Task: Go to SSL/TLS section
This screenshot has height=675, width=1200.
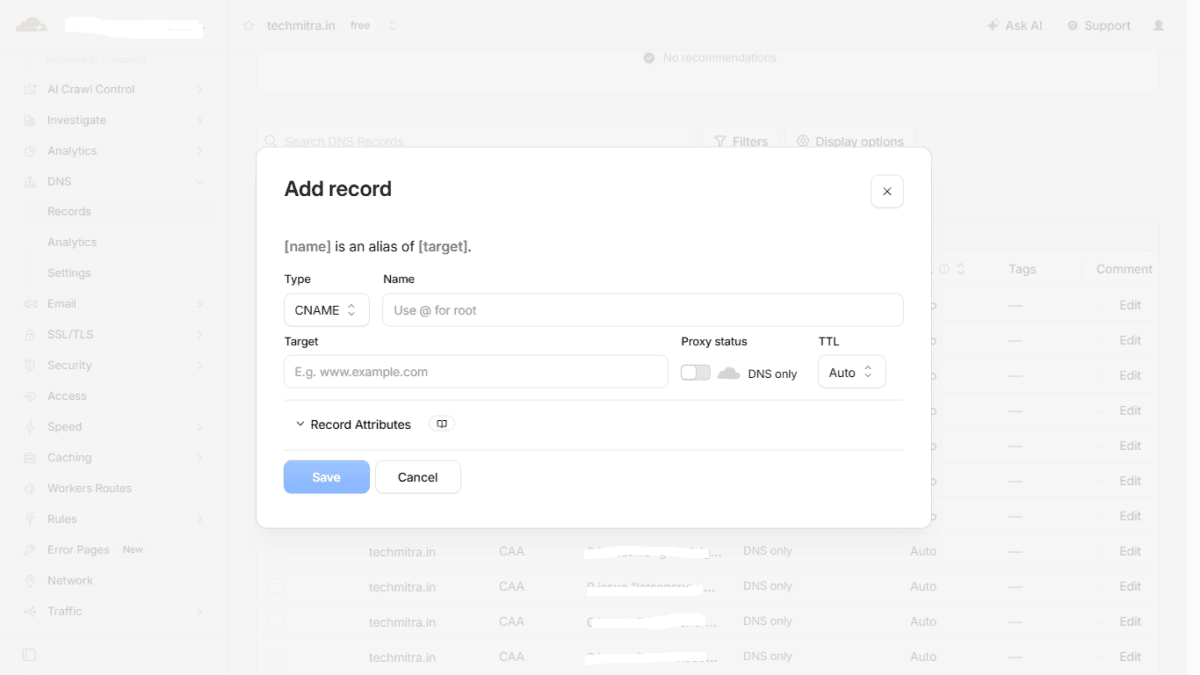Action: (70, 335)
